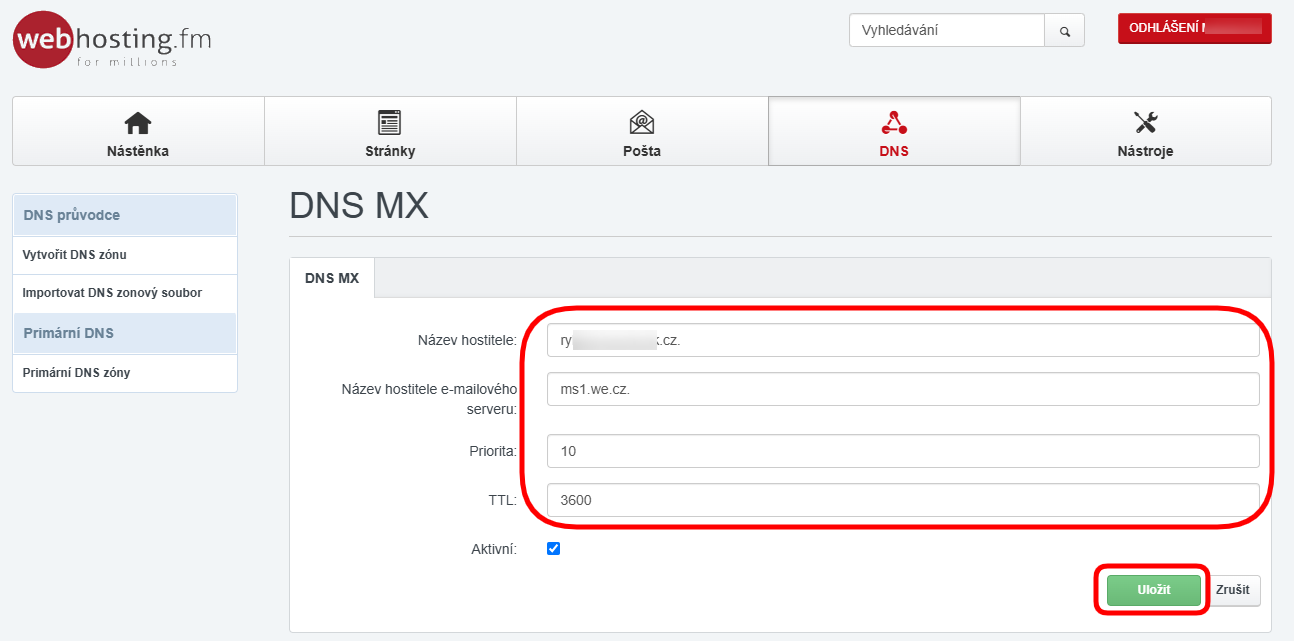Click the red Odhlášení logout button
This screenshot has height=641, width=1294.
tap(1194, 29)
